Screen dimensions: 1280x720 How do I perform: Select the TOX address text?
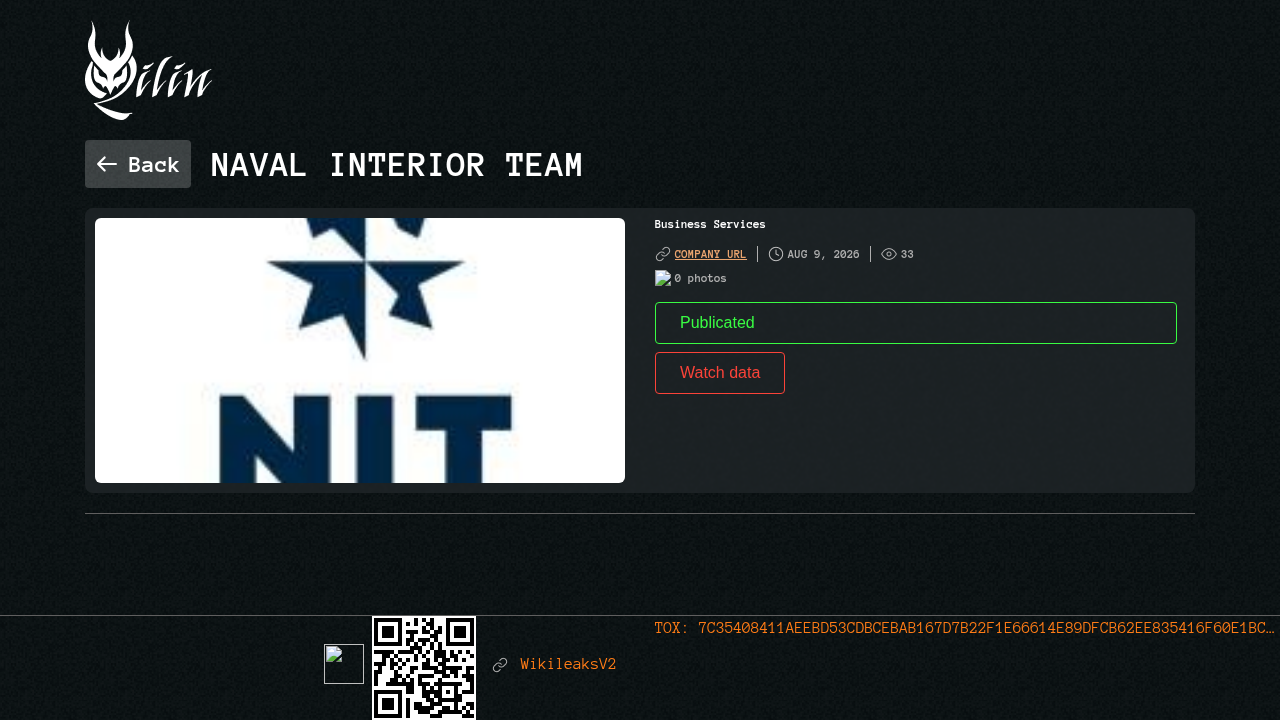pyautogui.click(x=965, y=628)
